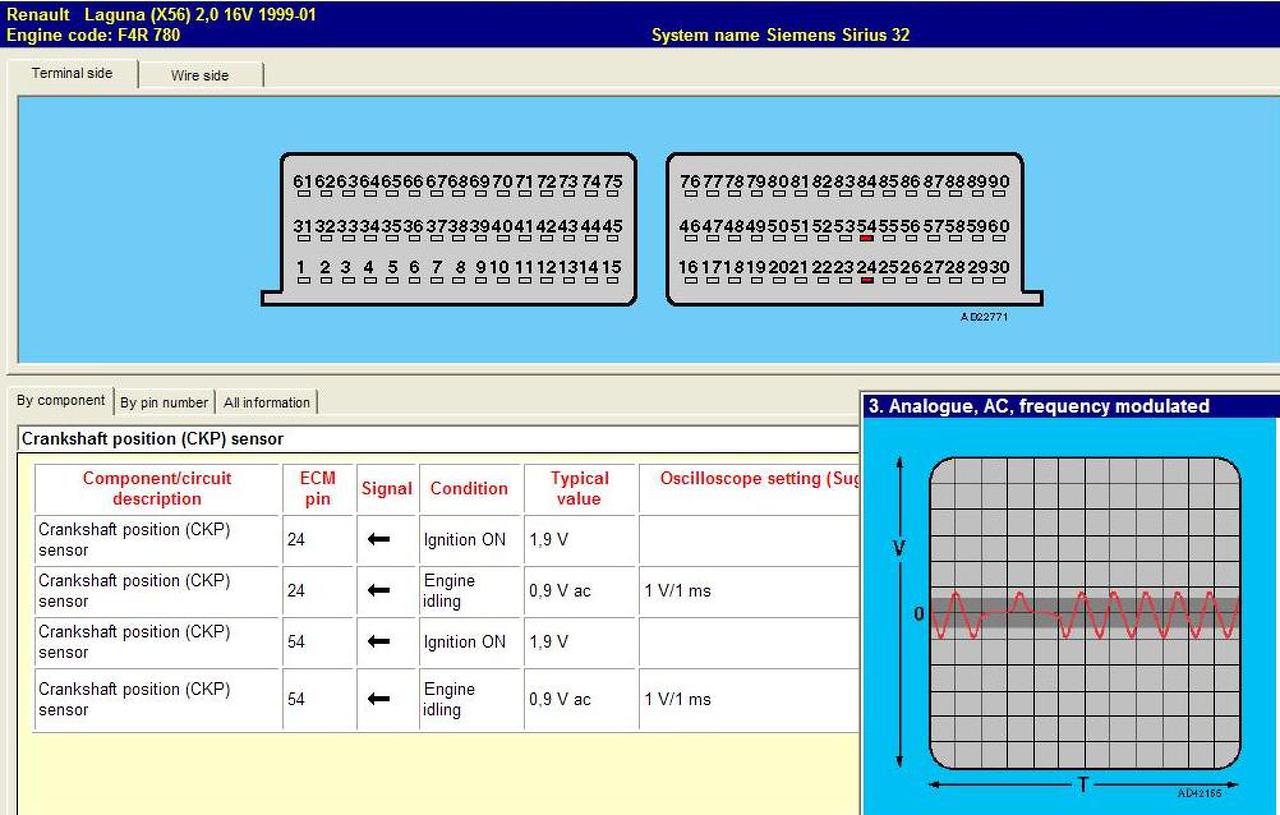This screenshot has width=1280, height=815.
Task: Click the 'Component/circuit description' column header
Action: pos(157,488)
